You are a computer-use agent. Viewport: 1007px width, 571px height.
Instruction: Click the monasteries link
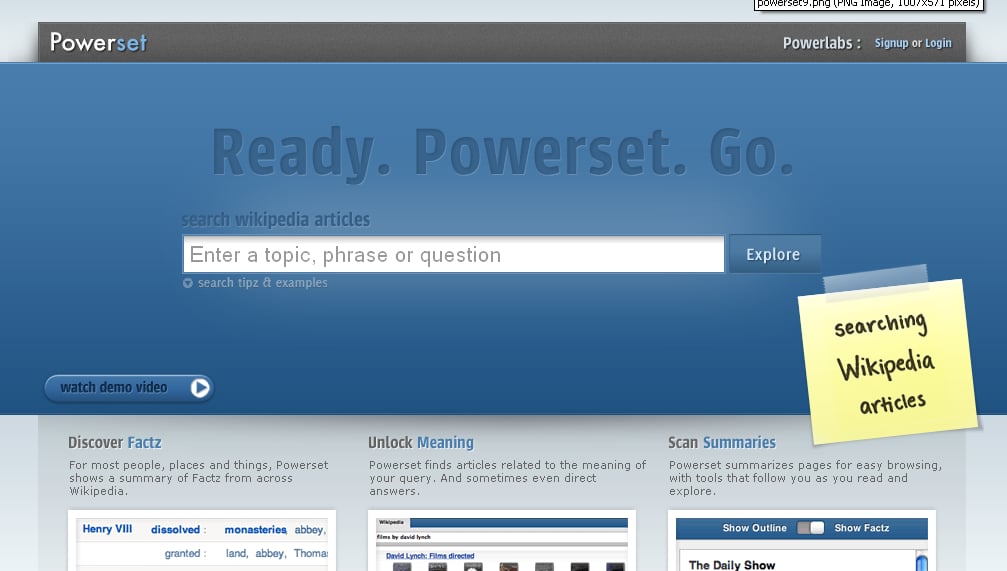(255, 529)
